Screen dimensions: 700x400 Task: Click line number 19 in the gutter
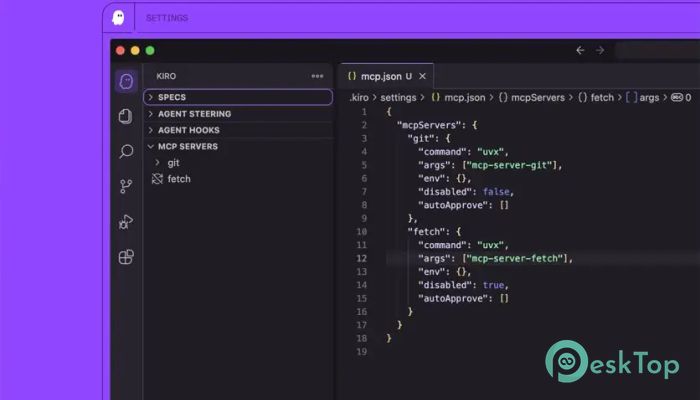click(362, 352)
